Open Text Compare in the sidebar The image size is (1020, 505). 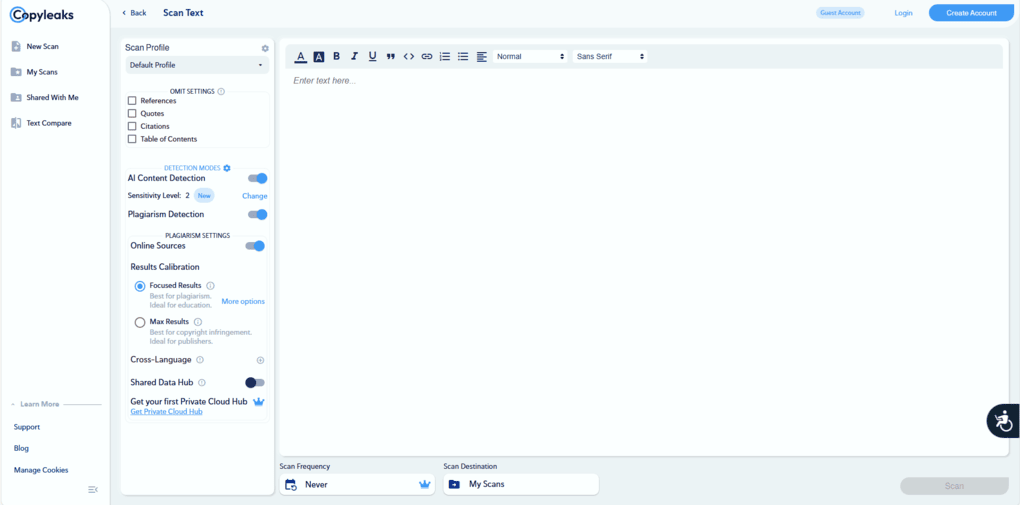click(49, 123)
